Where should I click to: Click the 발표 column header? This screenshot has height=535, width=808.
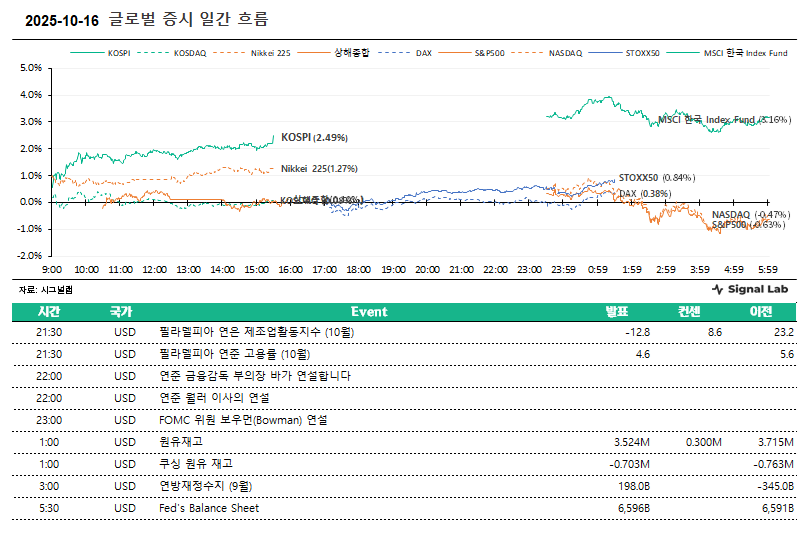coord(617,311)
